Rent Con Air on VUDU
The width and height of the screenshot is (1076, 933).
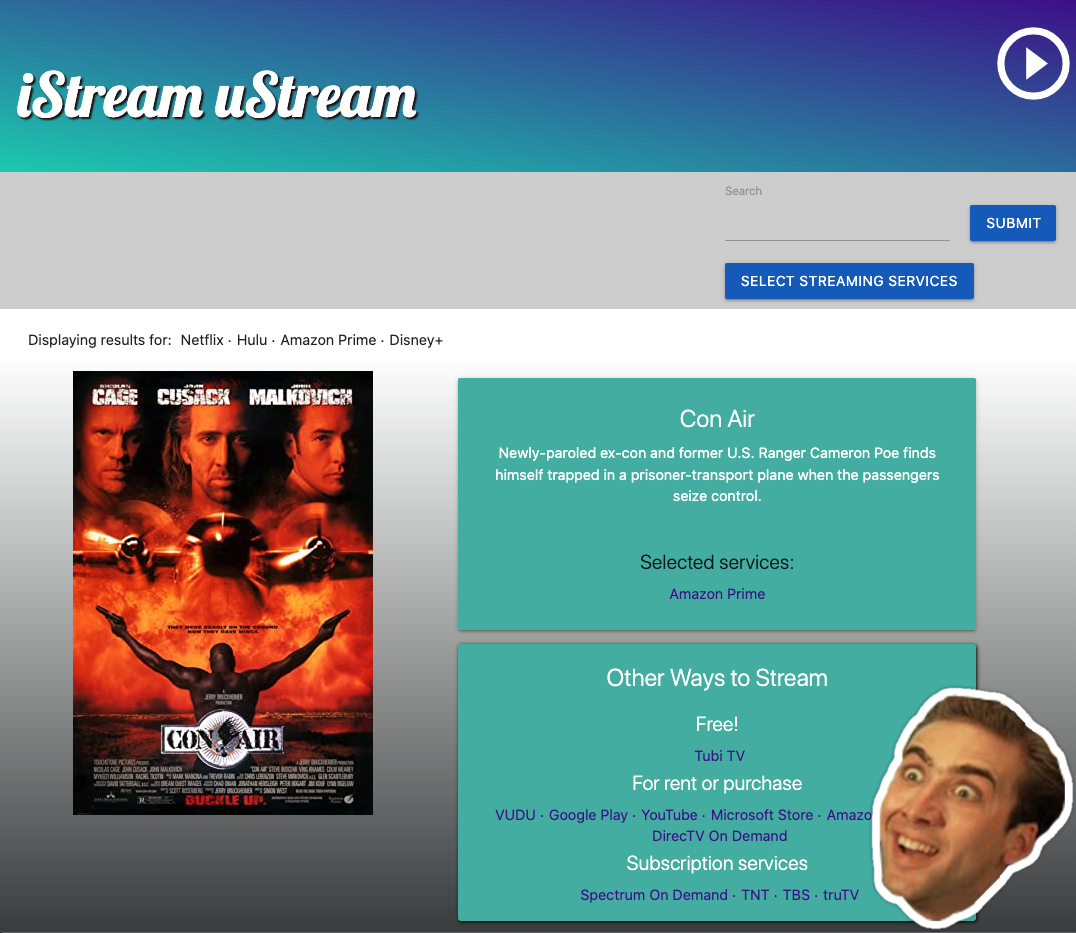tap(515, 814)
